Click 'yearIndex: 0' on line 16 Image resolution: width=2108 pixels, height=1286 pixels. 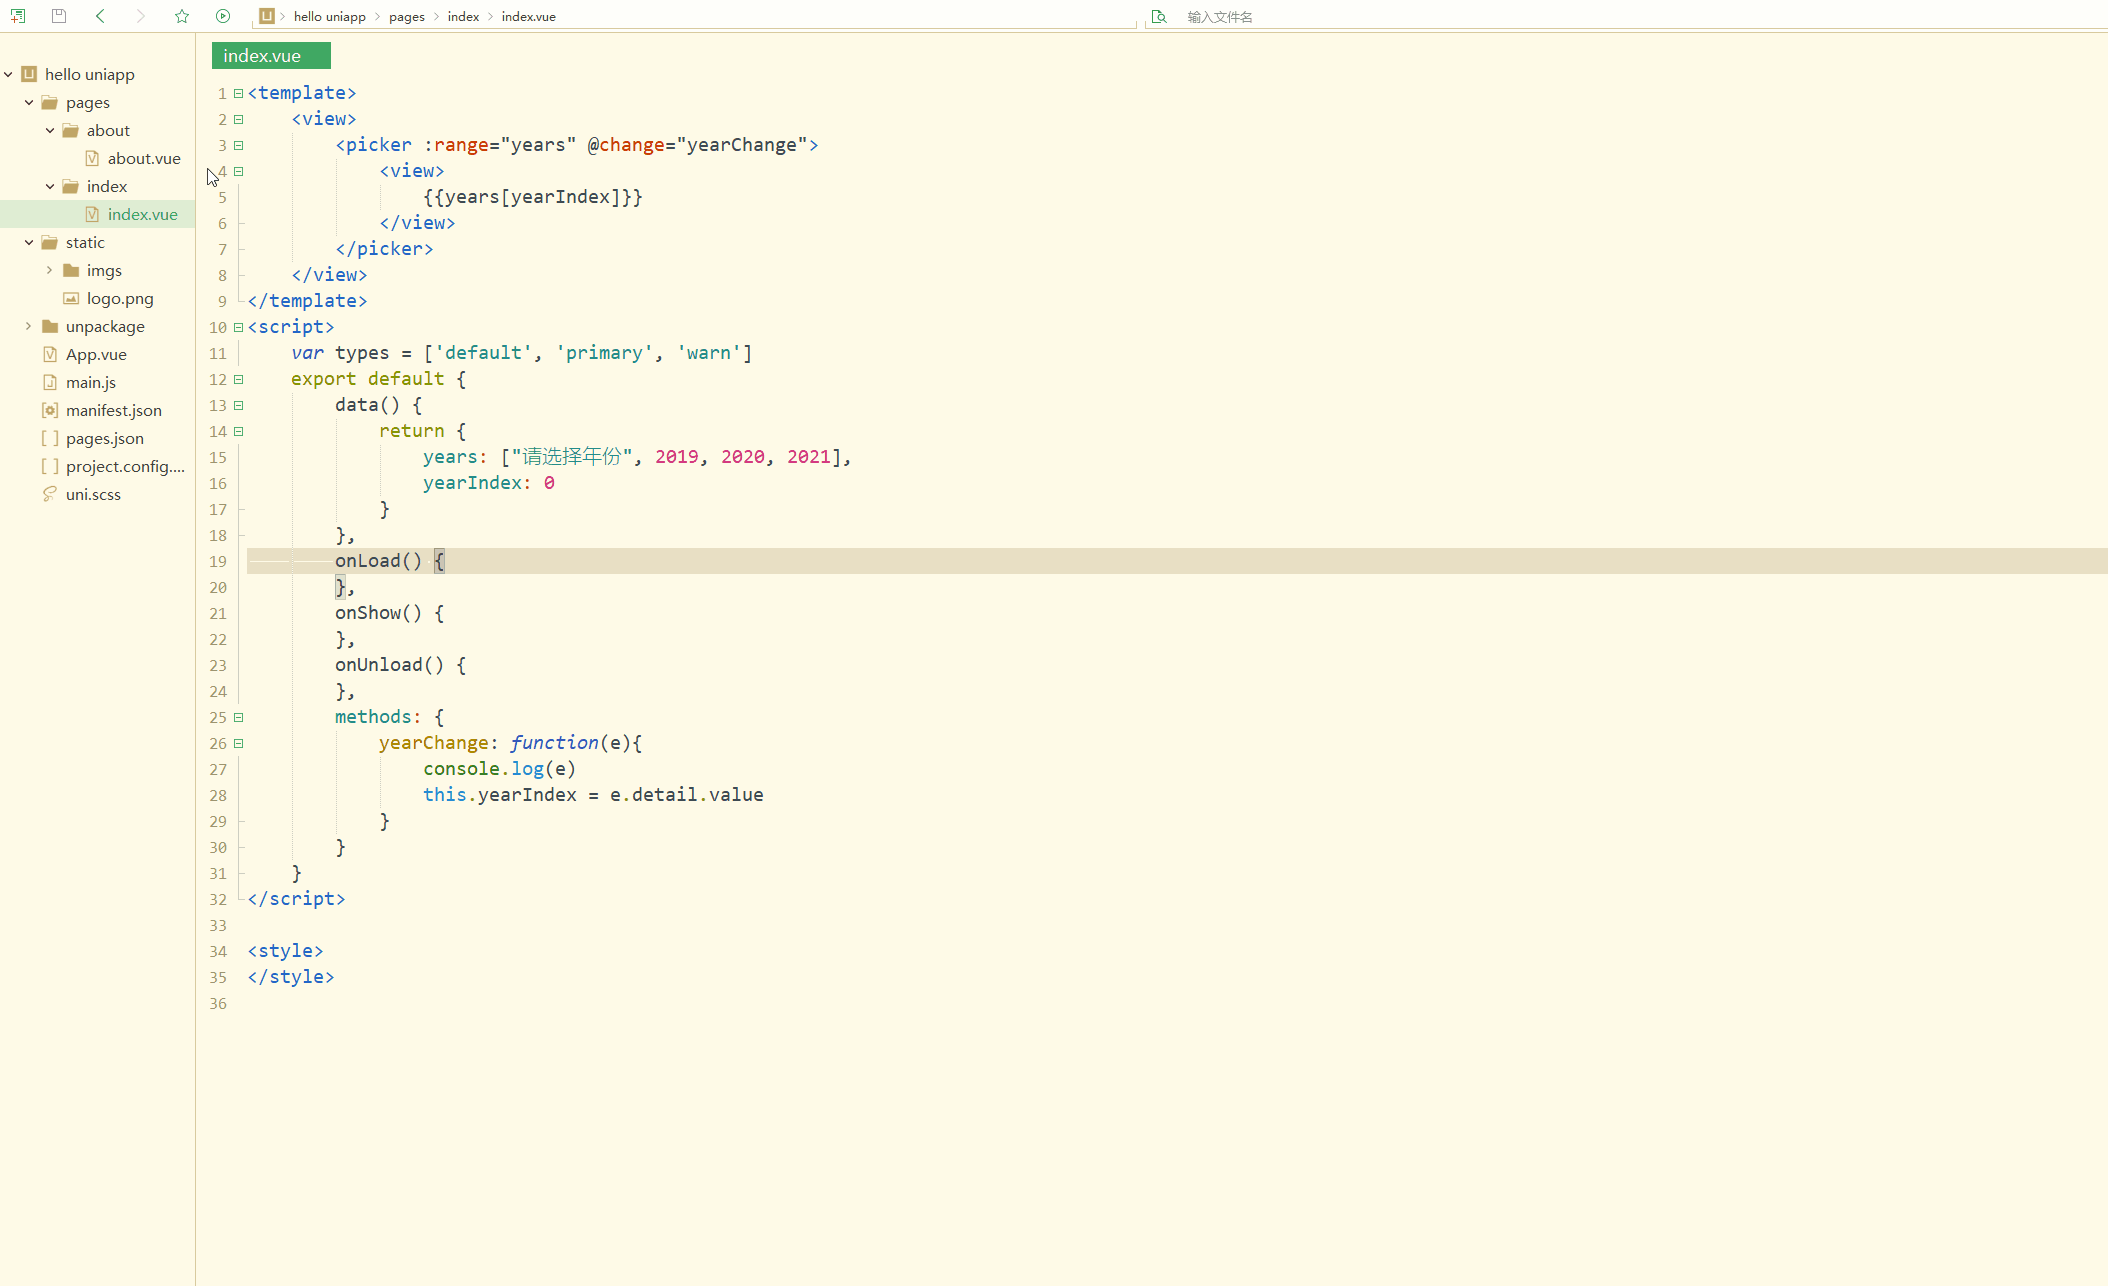[x=489, y=483]
